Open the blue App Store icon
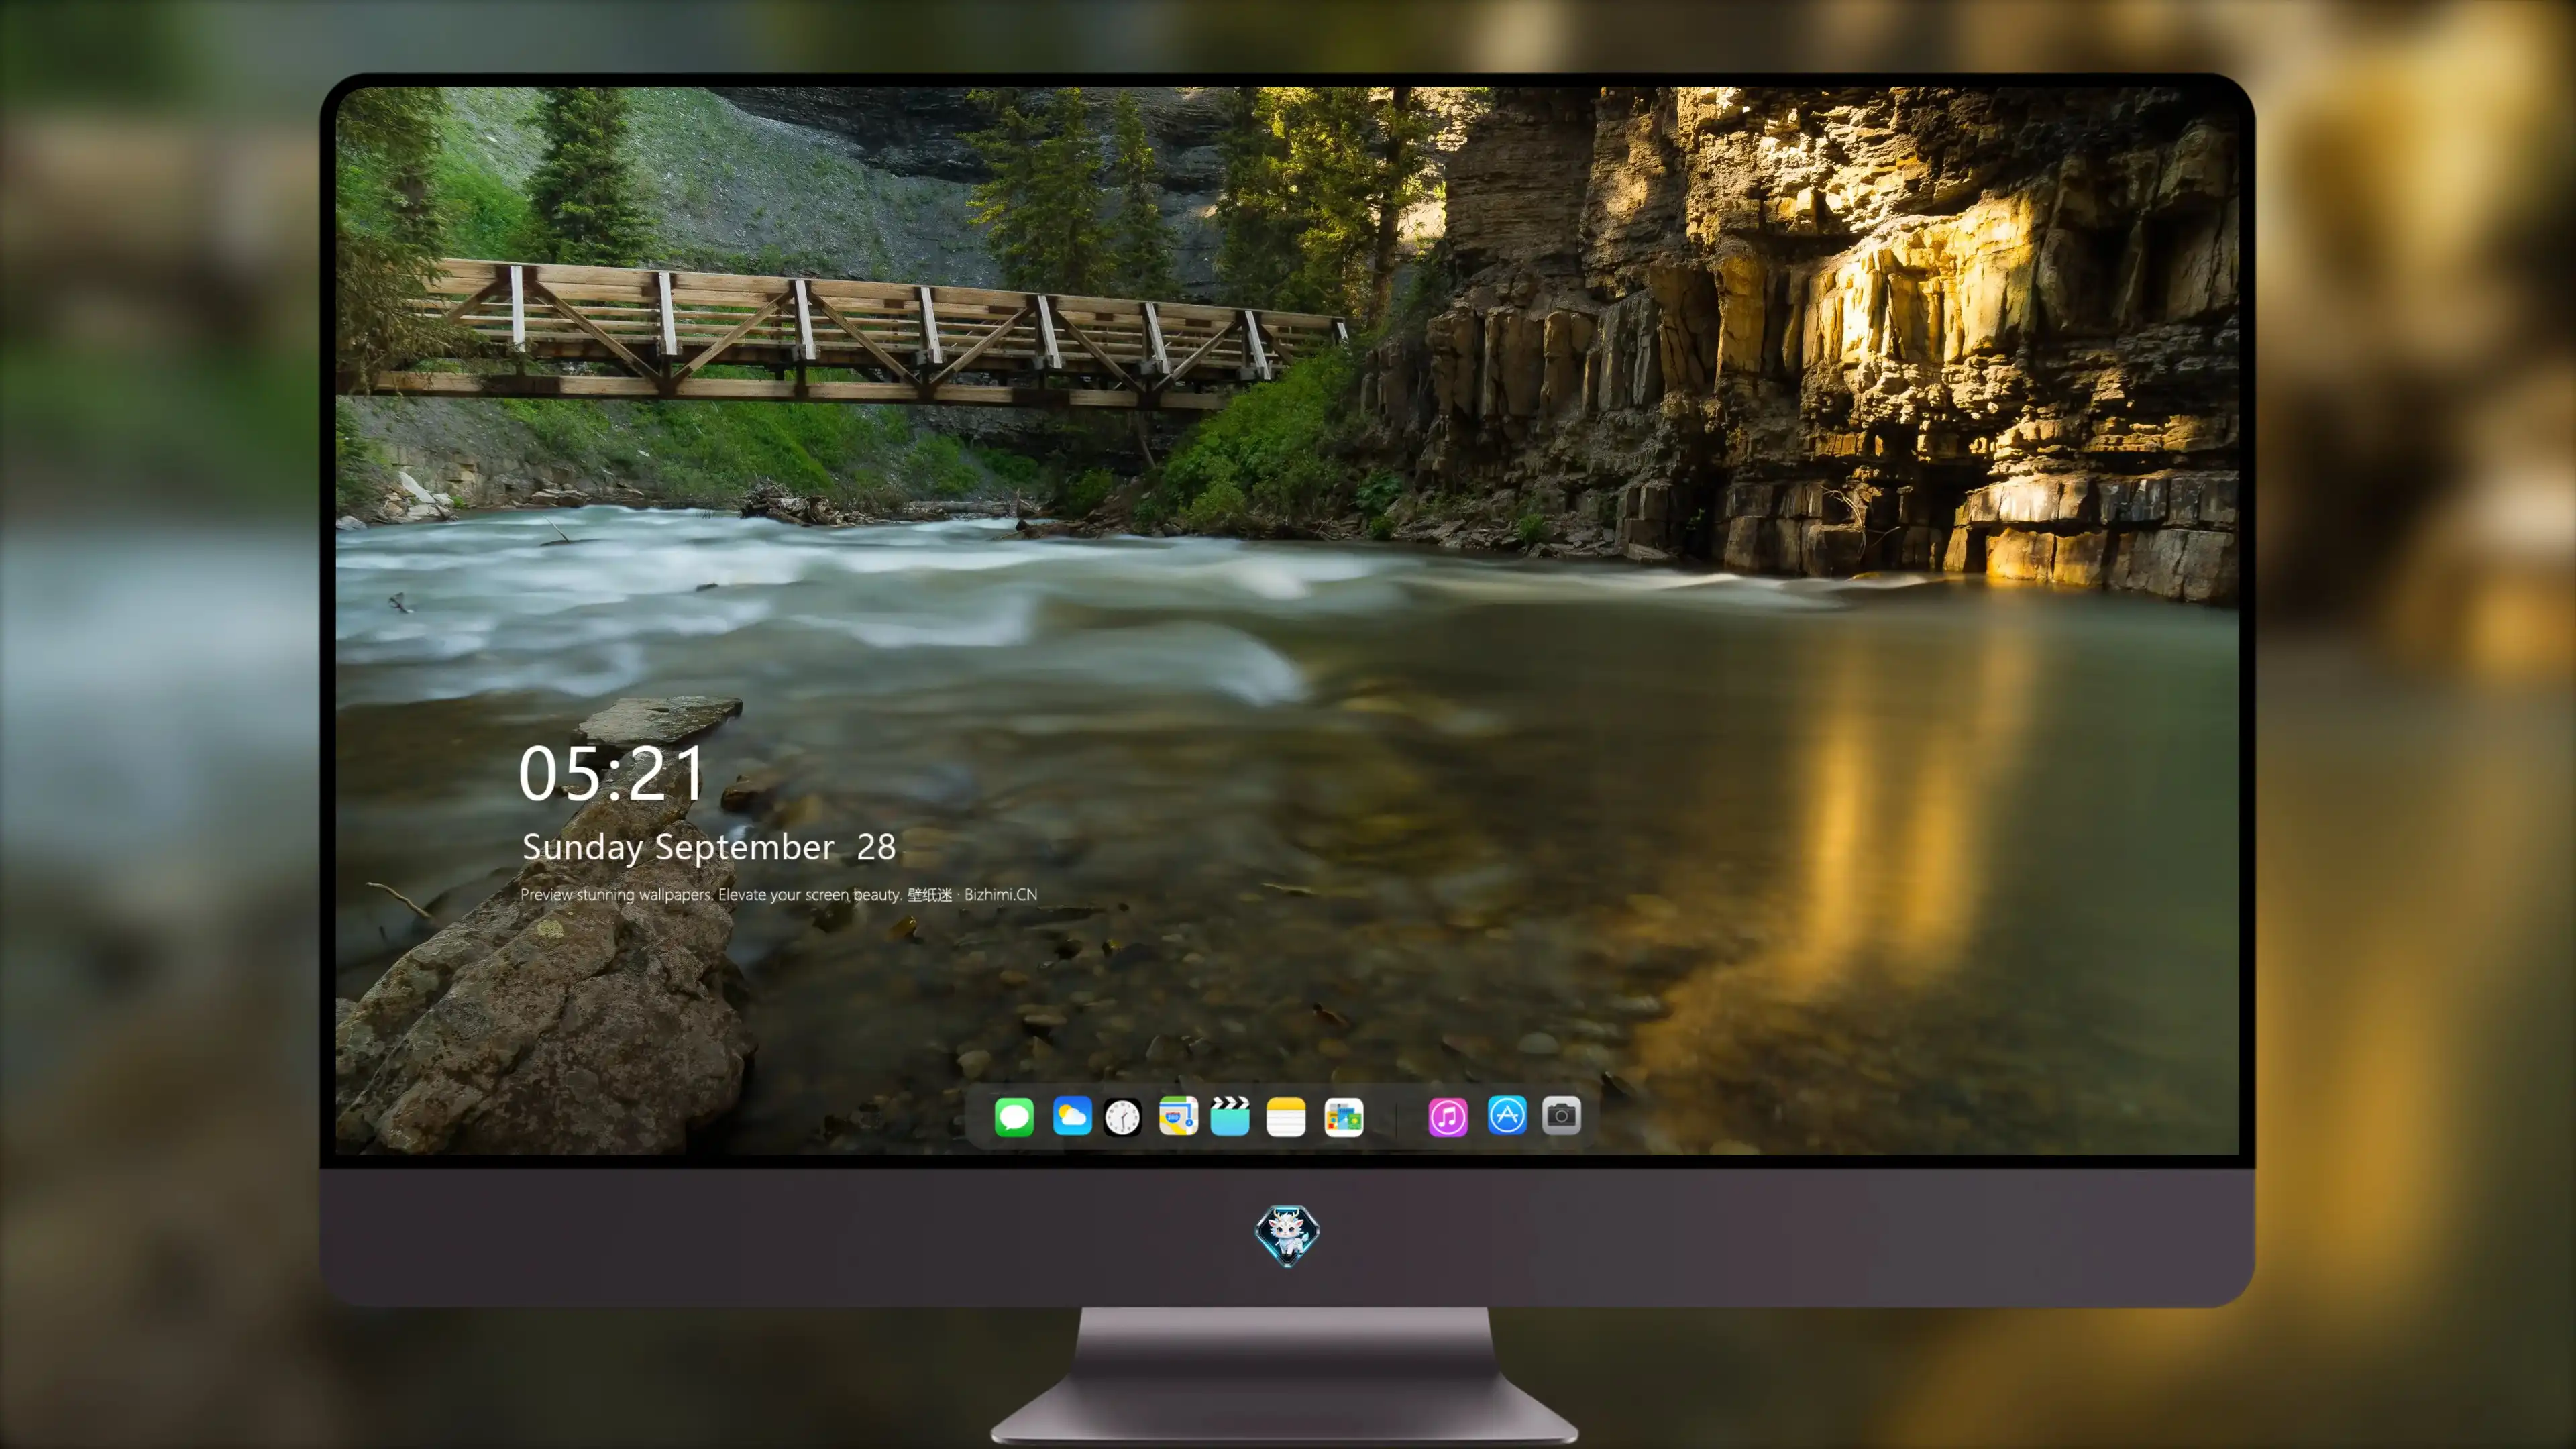 pyautogui.click(x=1507, y=1115)
